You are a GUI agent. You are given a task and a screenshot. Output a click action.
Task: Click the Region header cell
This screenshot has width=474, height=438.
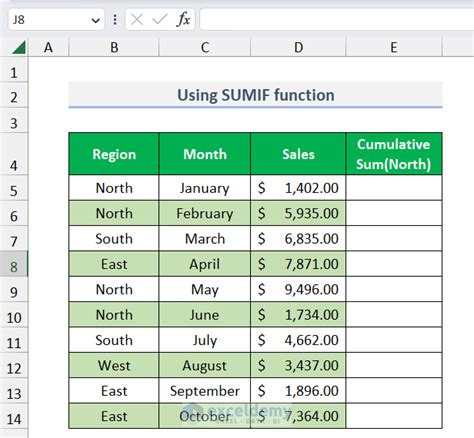pos(114,154)
